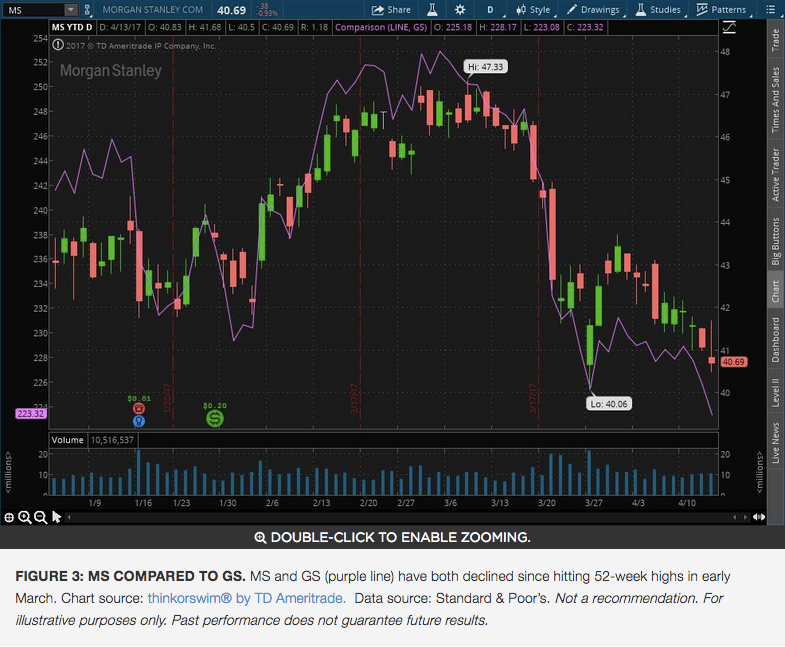
Task: Select the crosshair pan tool icon
Action: click(x=9, y=517)
